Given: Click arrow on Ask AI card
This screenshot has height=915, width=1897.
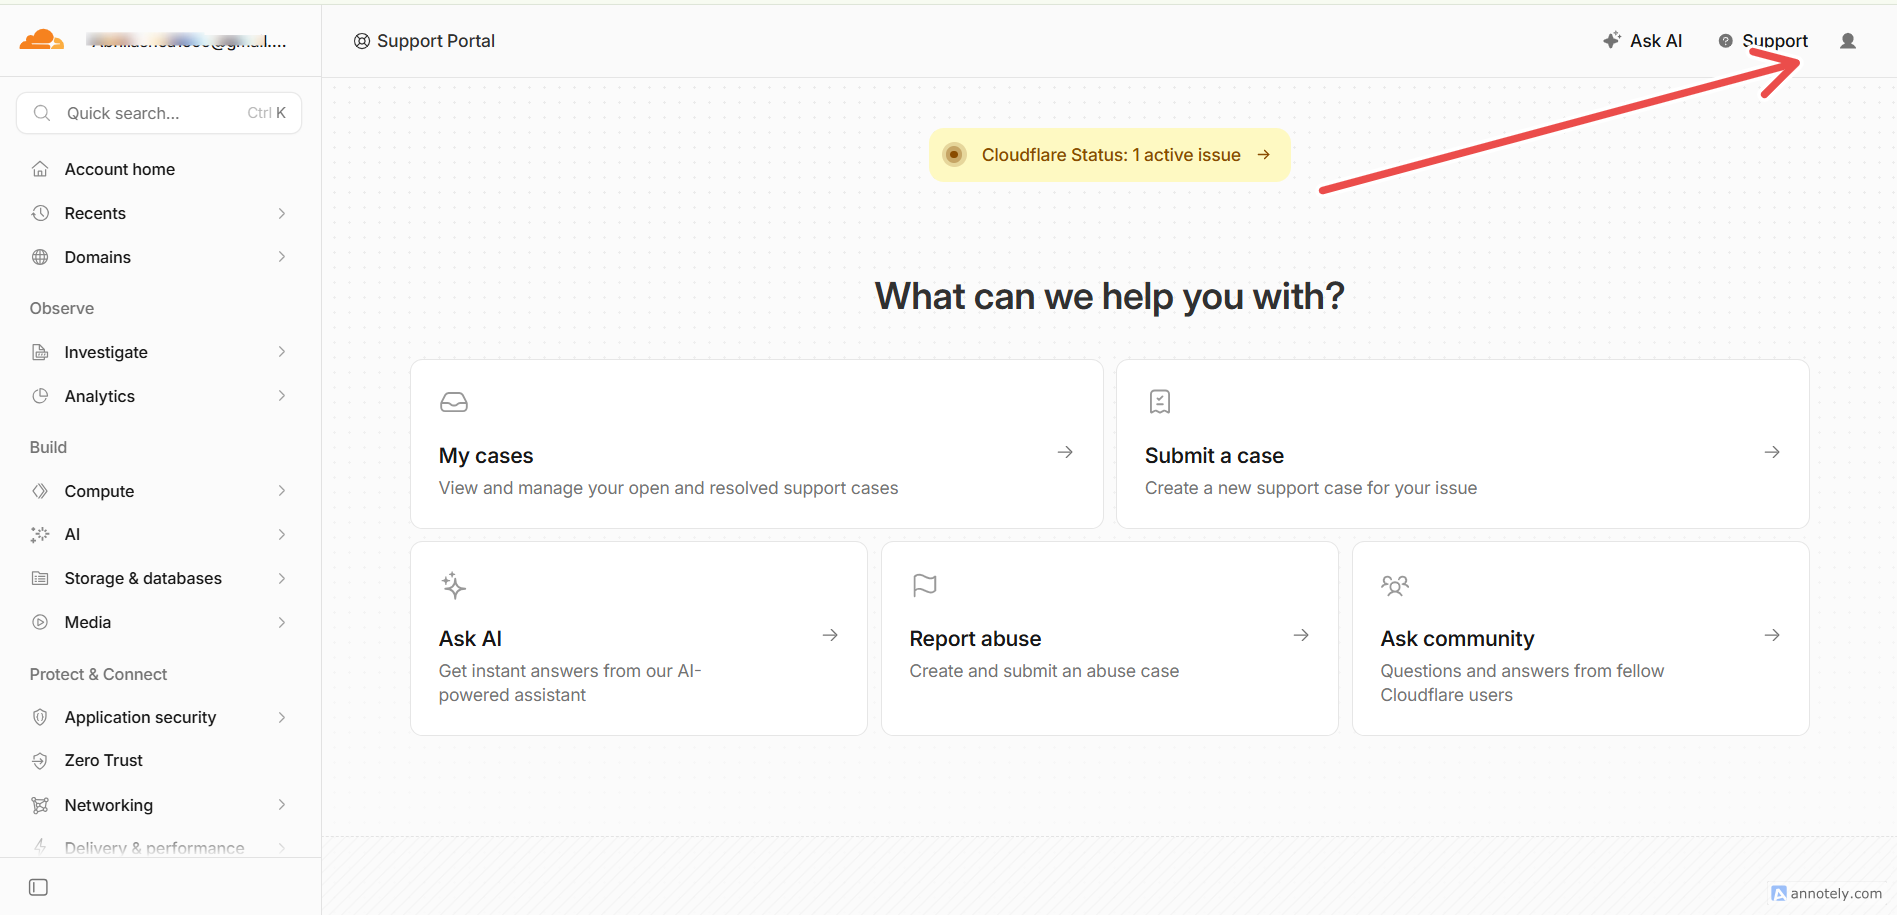Looking at the screenshot, I should 830,635.
